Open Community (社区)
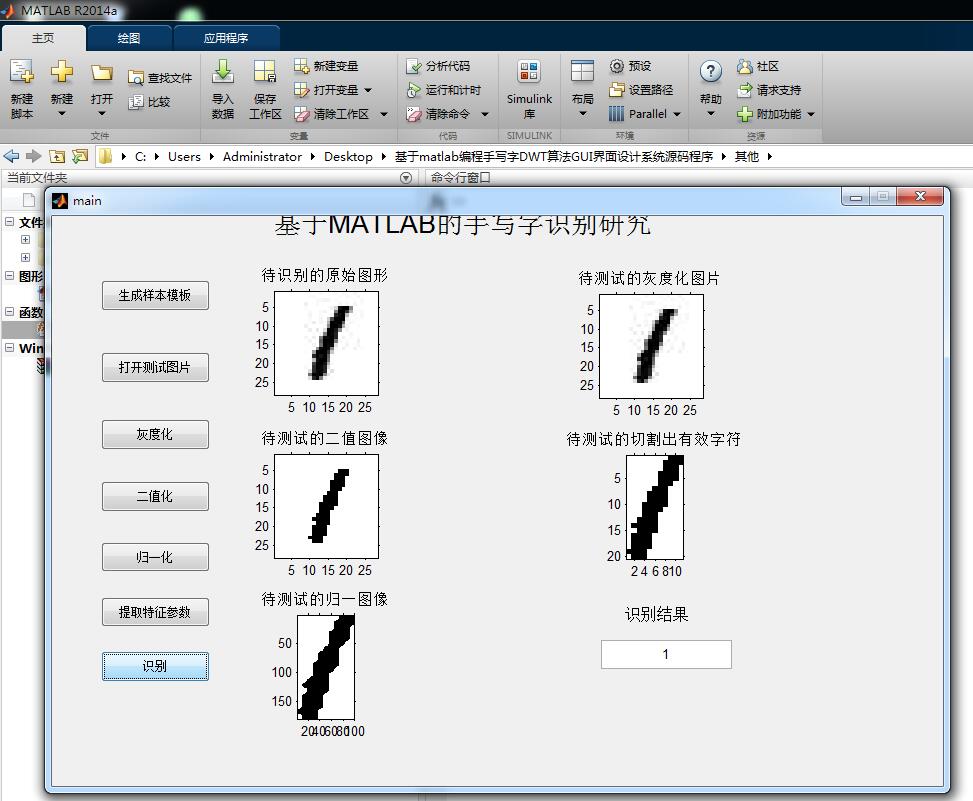Image resolution: width=973 pixels, height=801 pixels. 758,66
